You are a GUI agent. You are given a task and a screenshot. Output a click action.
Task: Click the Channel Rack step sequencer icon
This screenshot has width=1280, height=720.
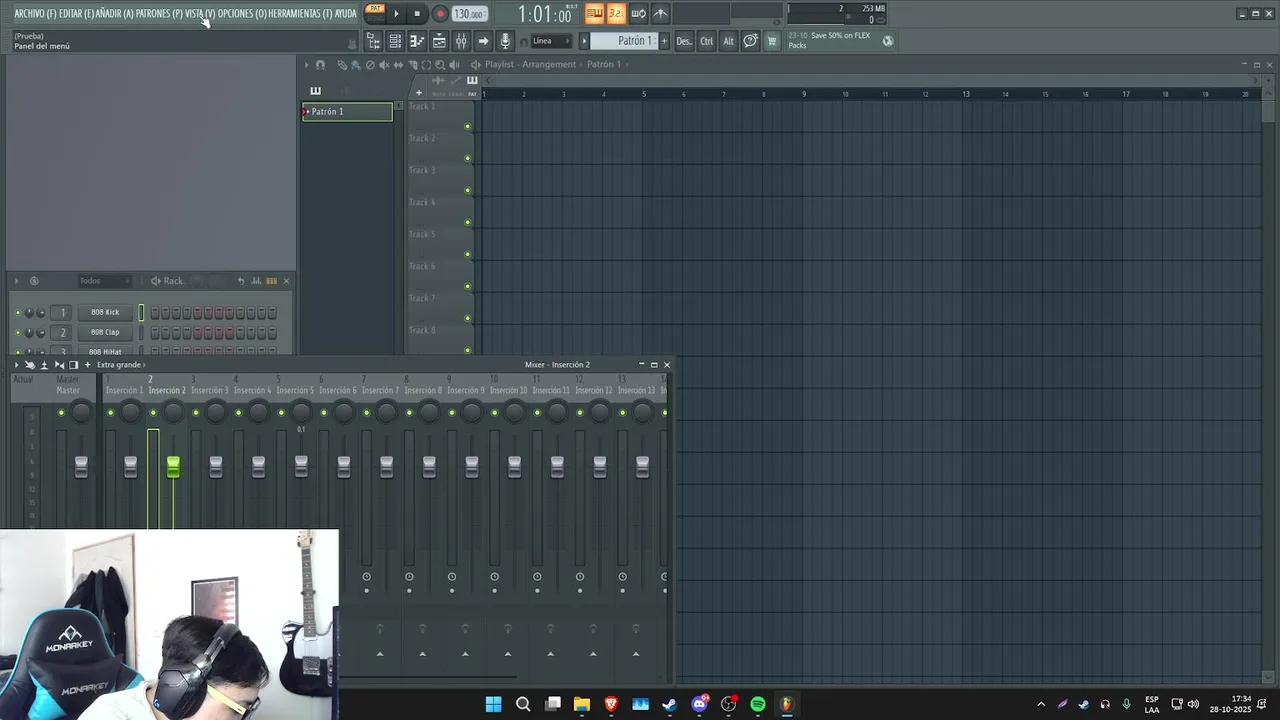click(x=271, y=281)
